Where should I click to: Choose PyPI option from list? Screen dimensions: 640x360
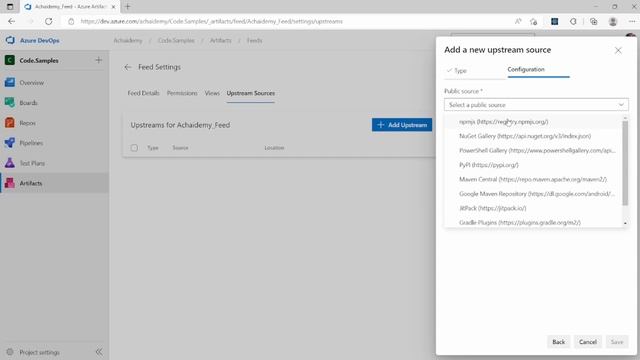(533, 165)
